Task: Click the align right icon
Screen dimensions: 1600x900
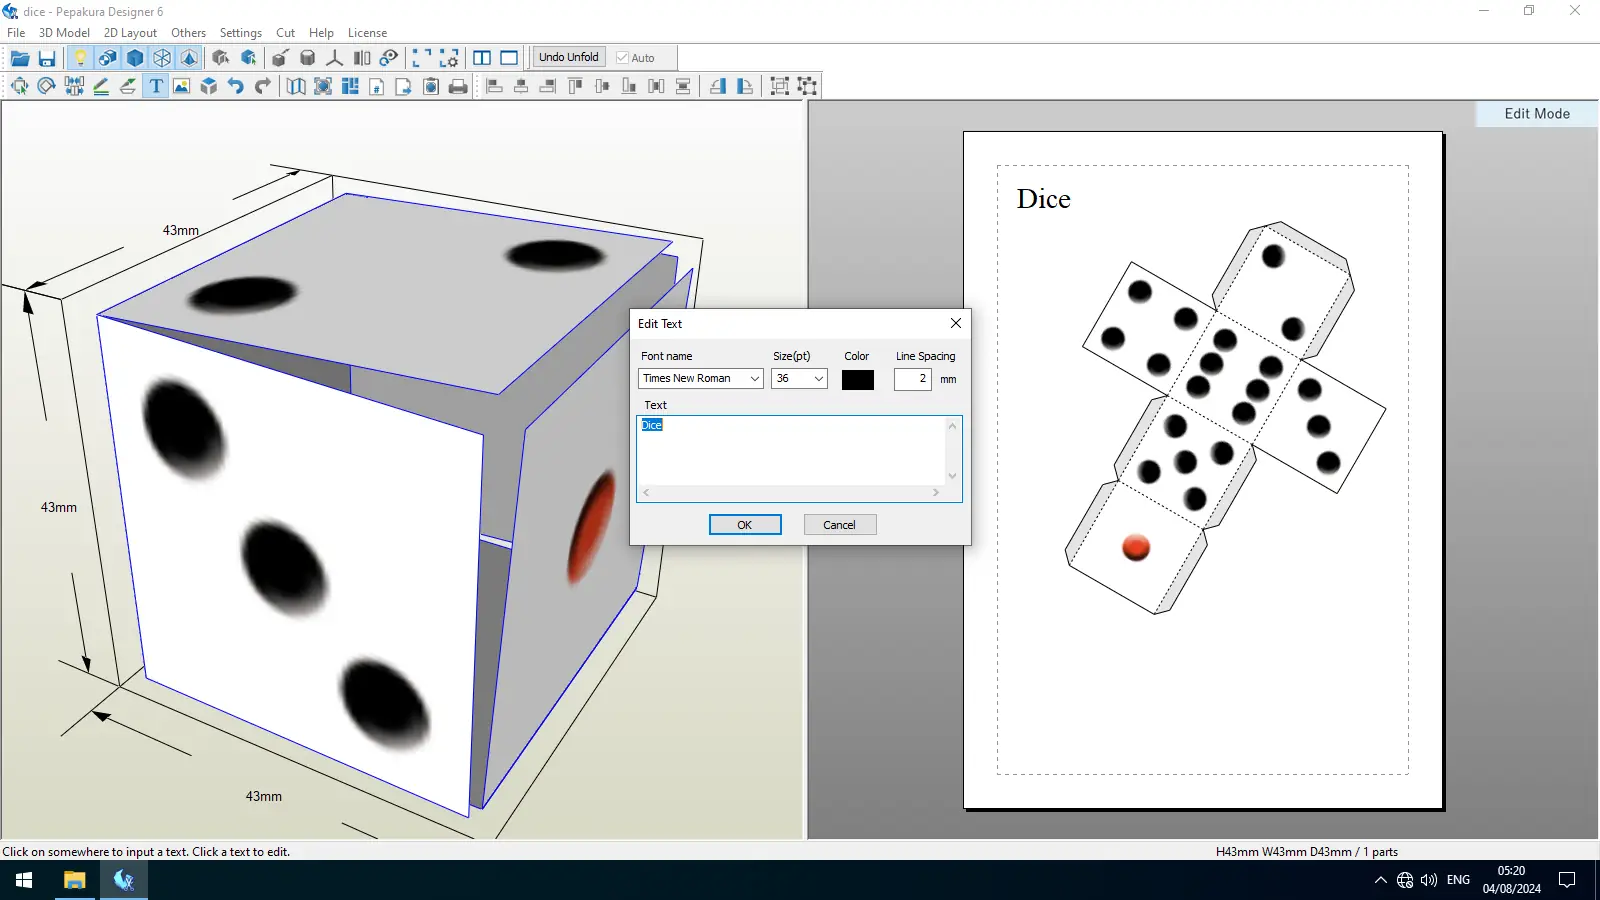Action: (x=548, y=86)
